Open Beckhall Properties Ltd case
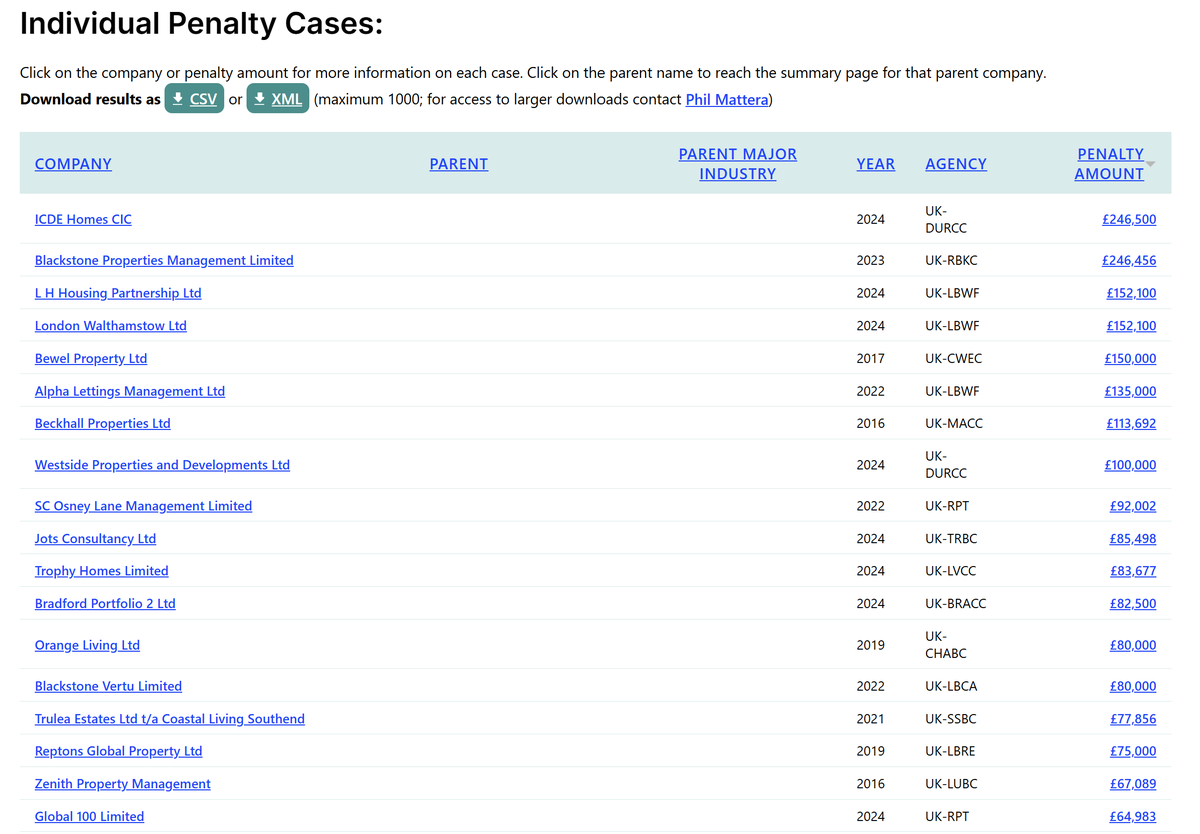 103,423
